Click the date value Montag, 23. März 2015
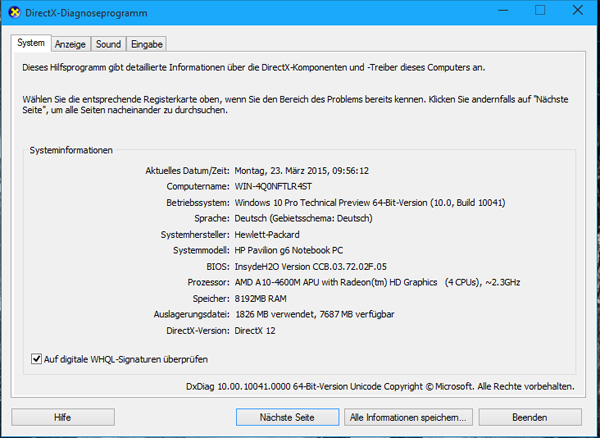The width and height of the screenshot is (600, 438). (x=302, y=171)
